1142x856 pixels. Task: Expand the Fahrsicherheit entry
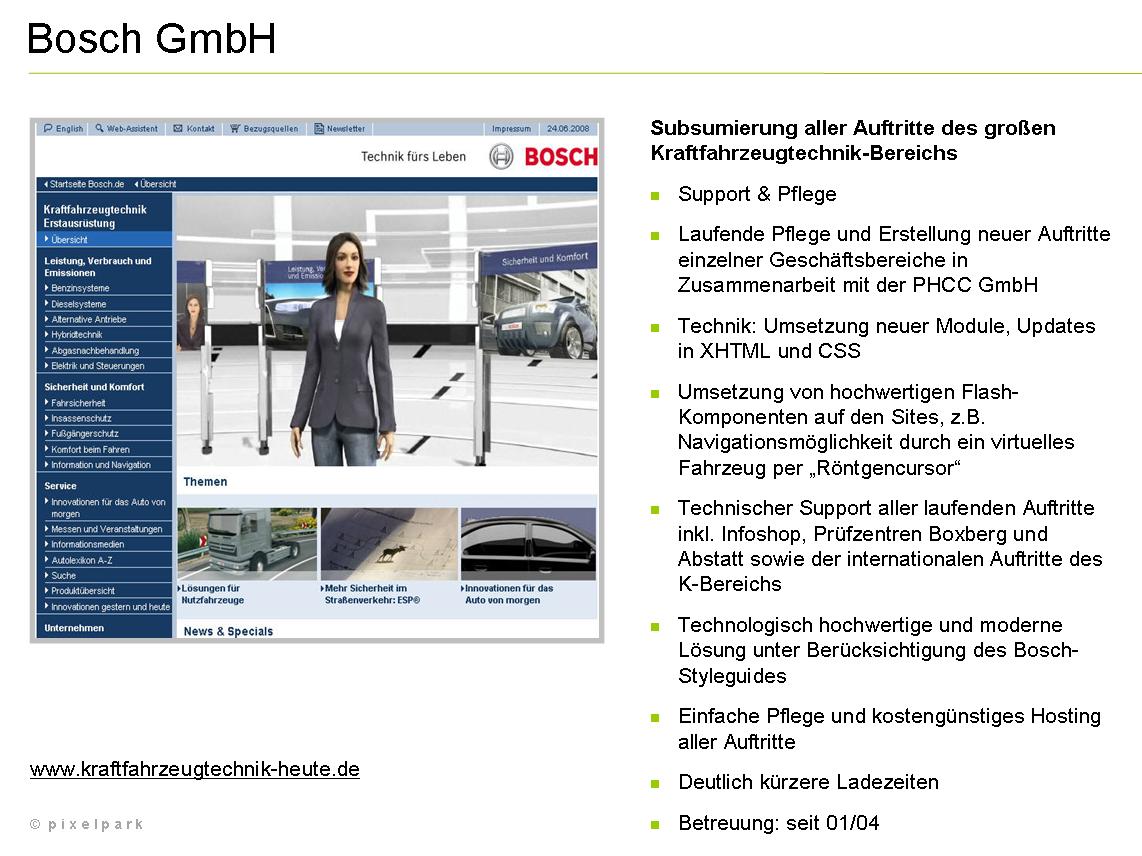74,403
